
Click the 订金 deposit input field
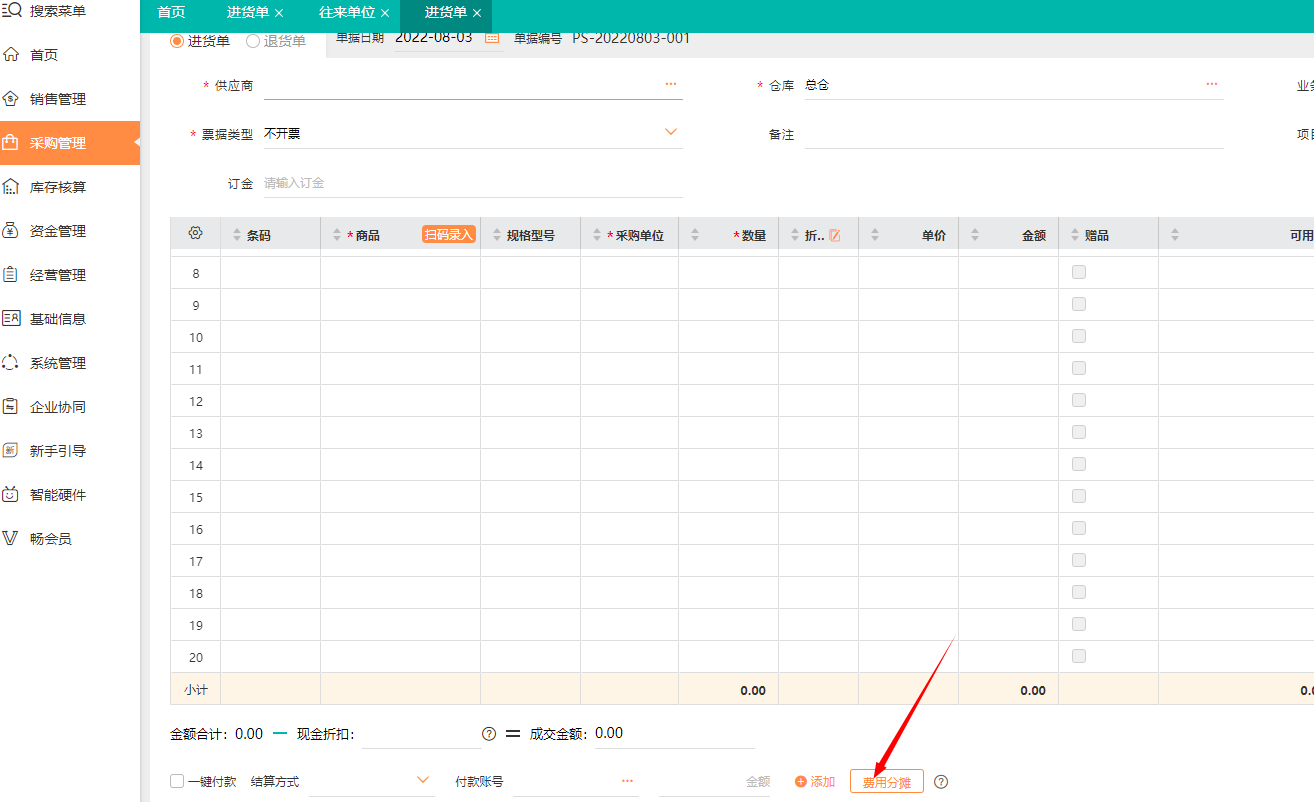coord(470,183)
